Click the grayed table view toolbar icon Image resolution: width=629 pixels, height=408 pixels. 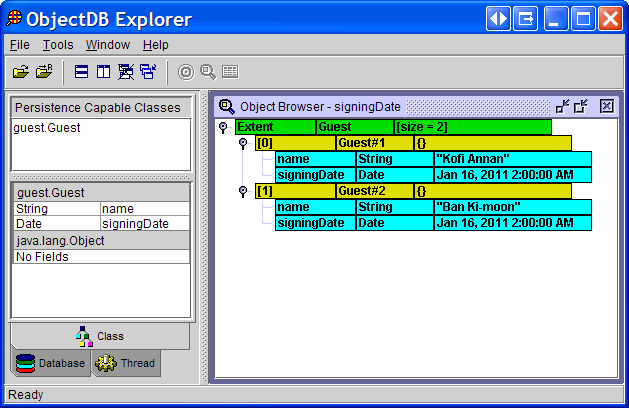(x=230, y=72)
